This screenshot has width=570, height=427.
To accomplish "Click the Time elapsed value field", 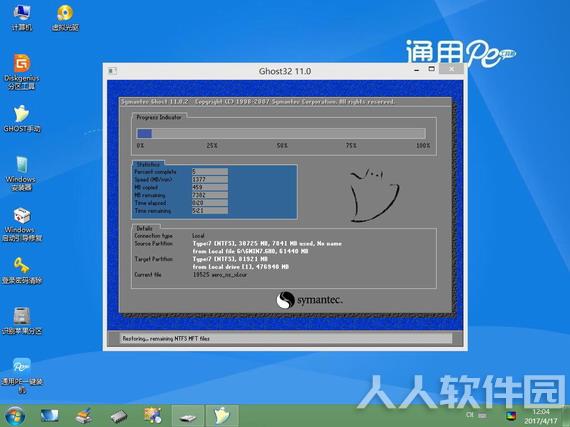I will pyautogui.click(x=210, y=203).
